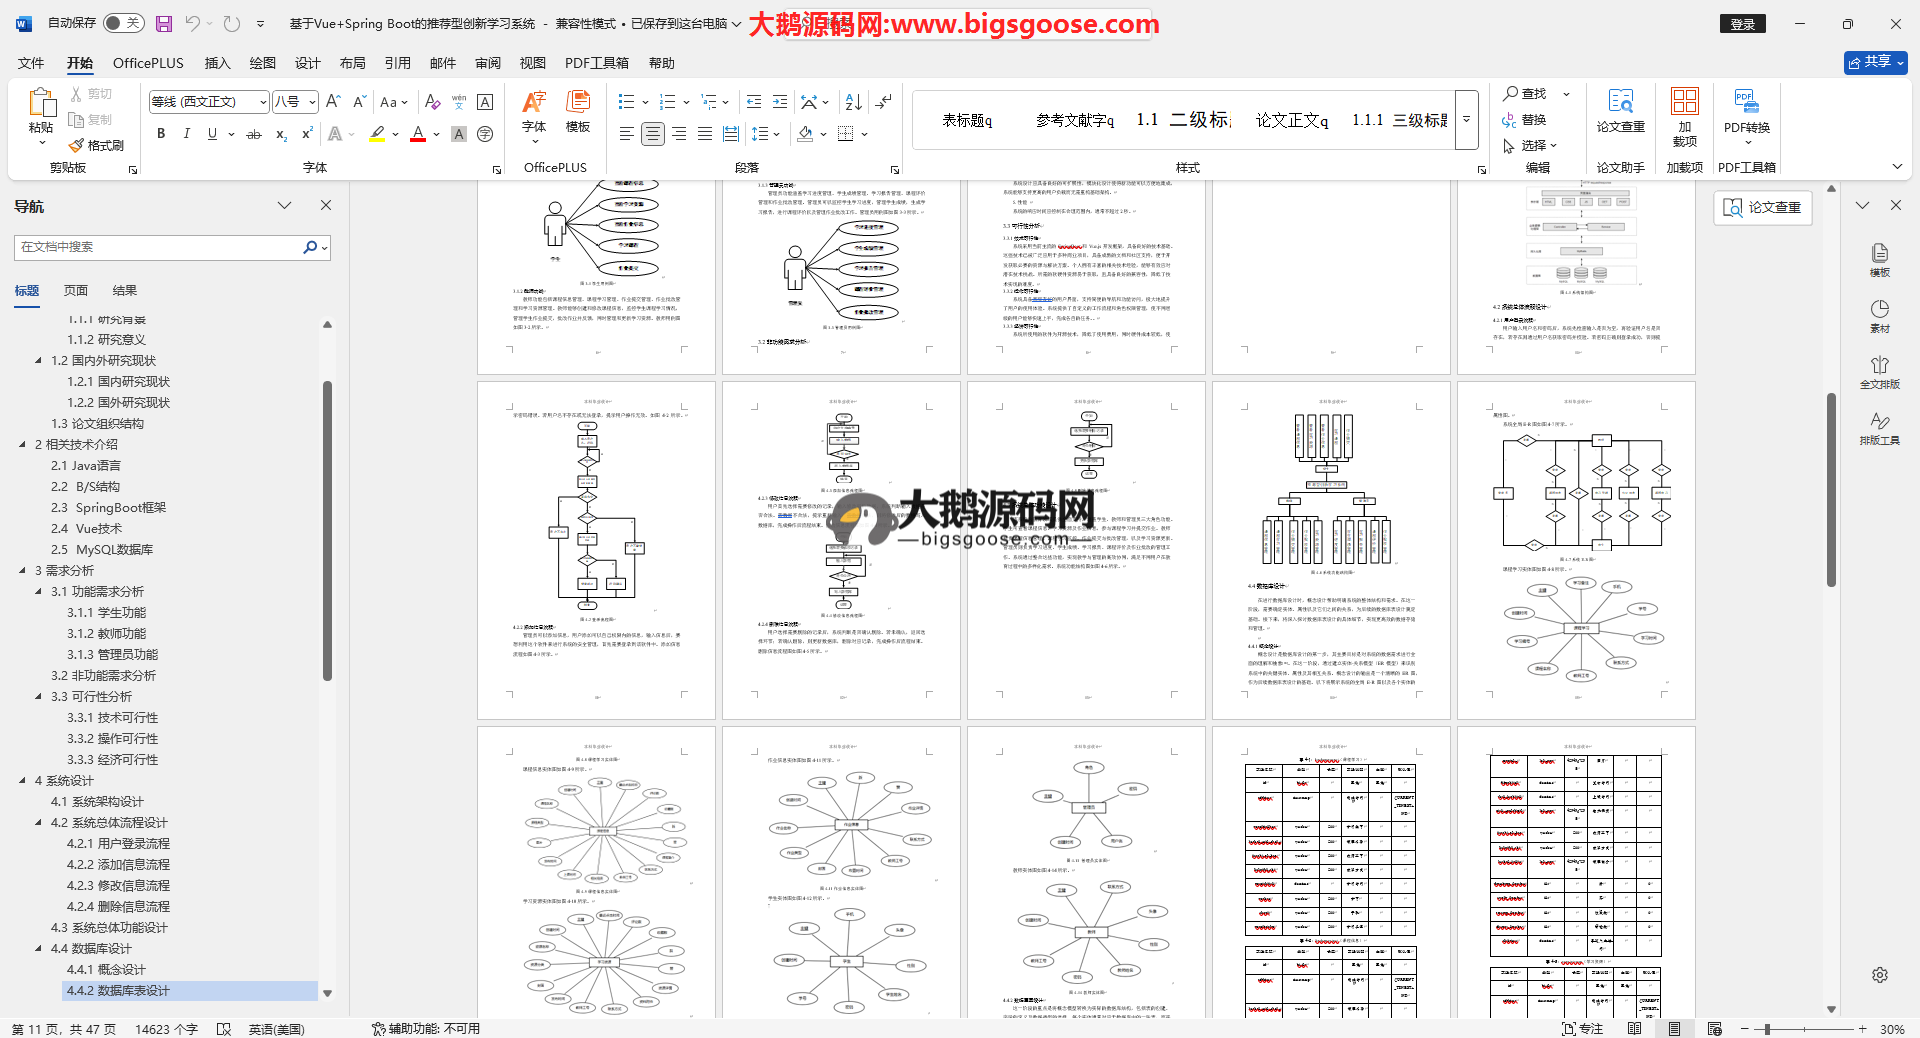Click the 论文查重 ribbon icon

[1620, 112]
